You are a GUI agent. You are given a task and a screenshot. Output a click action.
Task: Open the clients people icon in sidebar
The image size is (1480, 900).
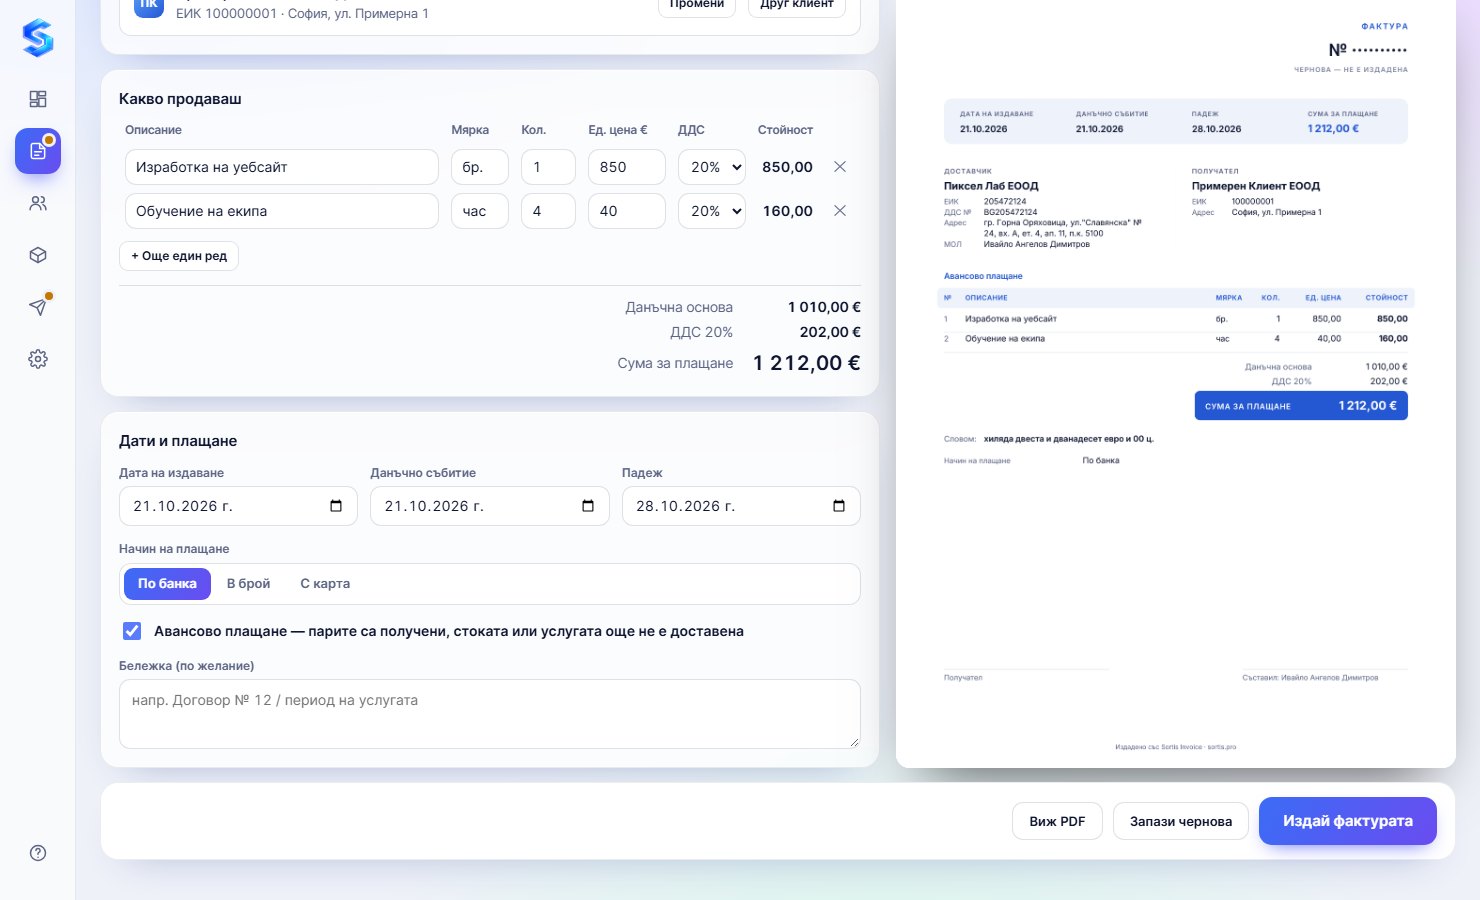point(38,203)
